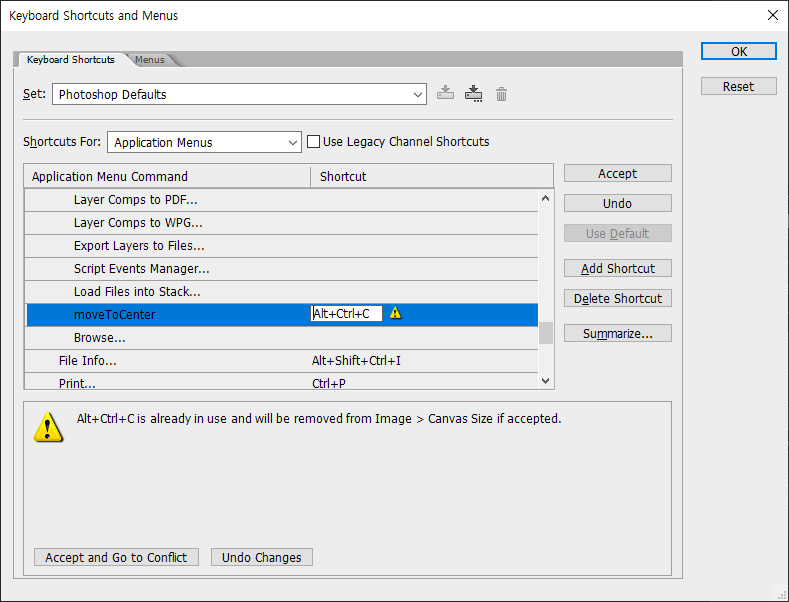Close the Keyboard Shortcuts and Menus dialog

tap(773, 15)
